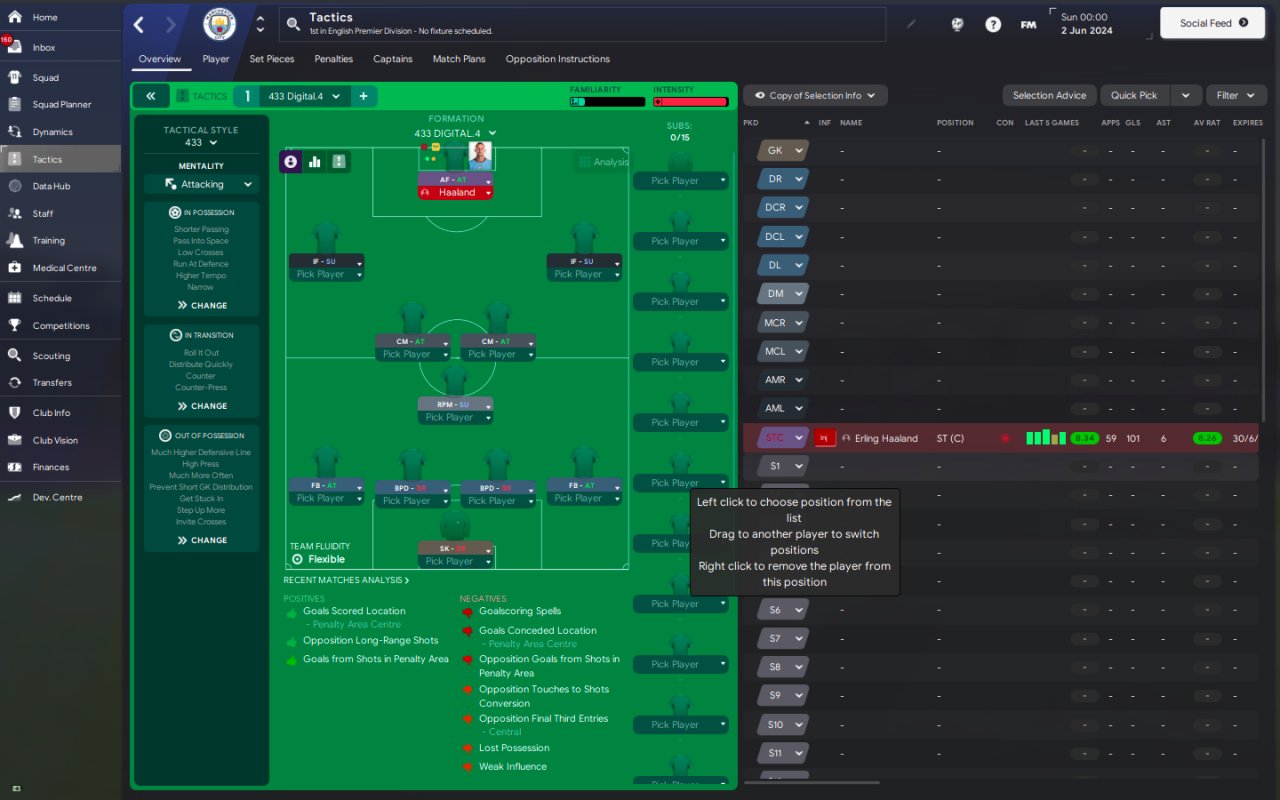Open the Haaland player selection dropdown
This screenshot has height=800, width=1280.
[x=455, y=193]
